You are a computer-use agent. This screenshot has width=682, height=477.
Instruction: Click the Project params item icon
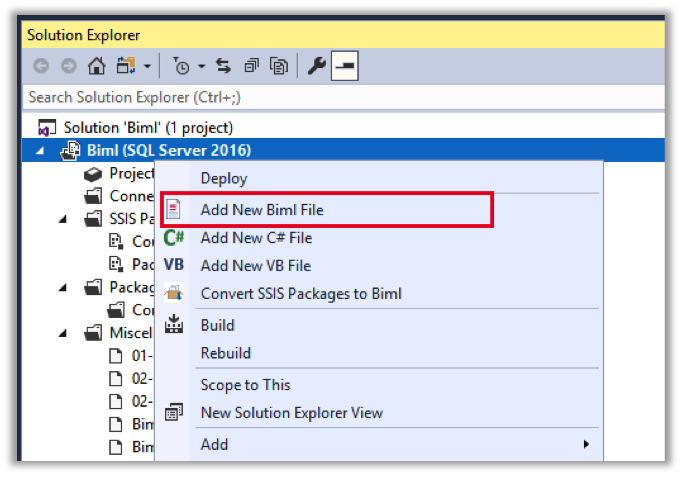(x=93, y=173)
